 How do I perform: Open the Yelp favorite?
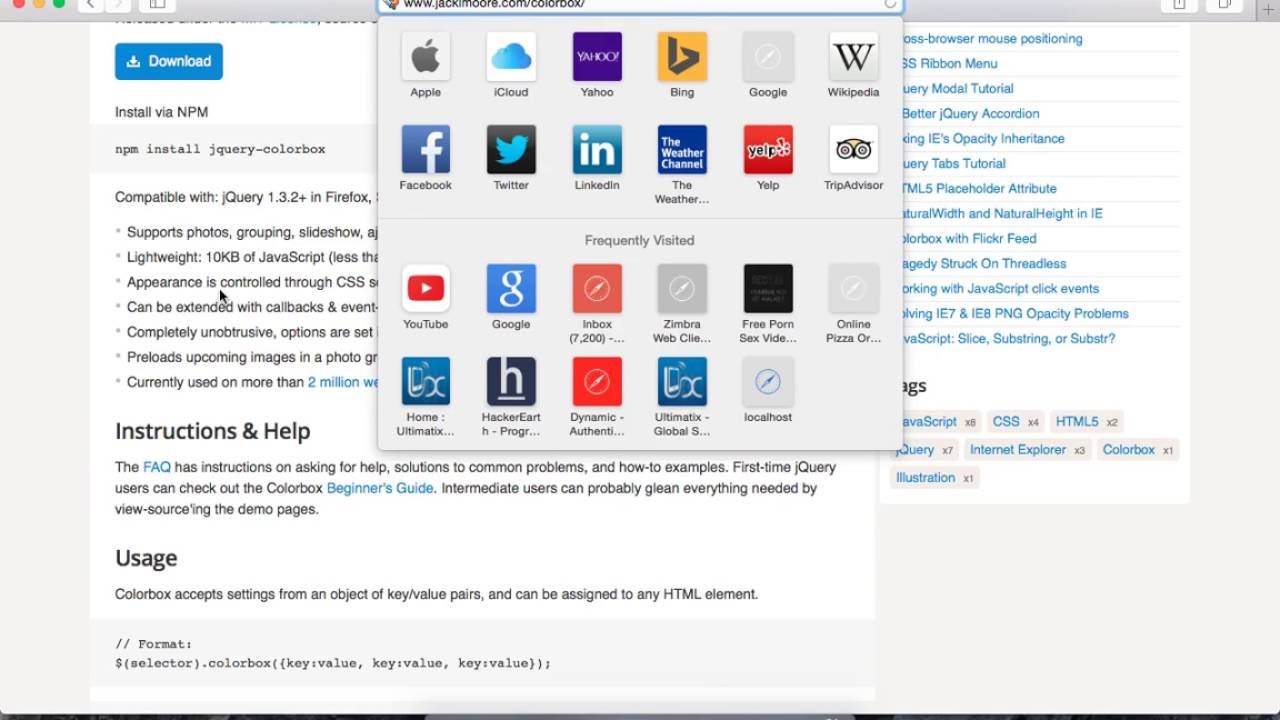(768, 150)
